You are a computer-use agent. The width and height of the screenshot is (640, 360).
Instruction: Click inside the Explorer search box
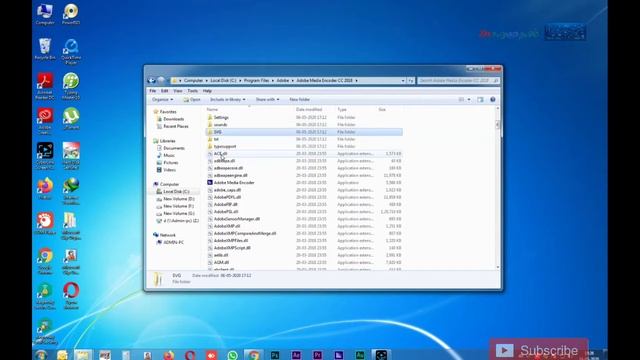coord(458,81)
